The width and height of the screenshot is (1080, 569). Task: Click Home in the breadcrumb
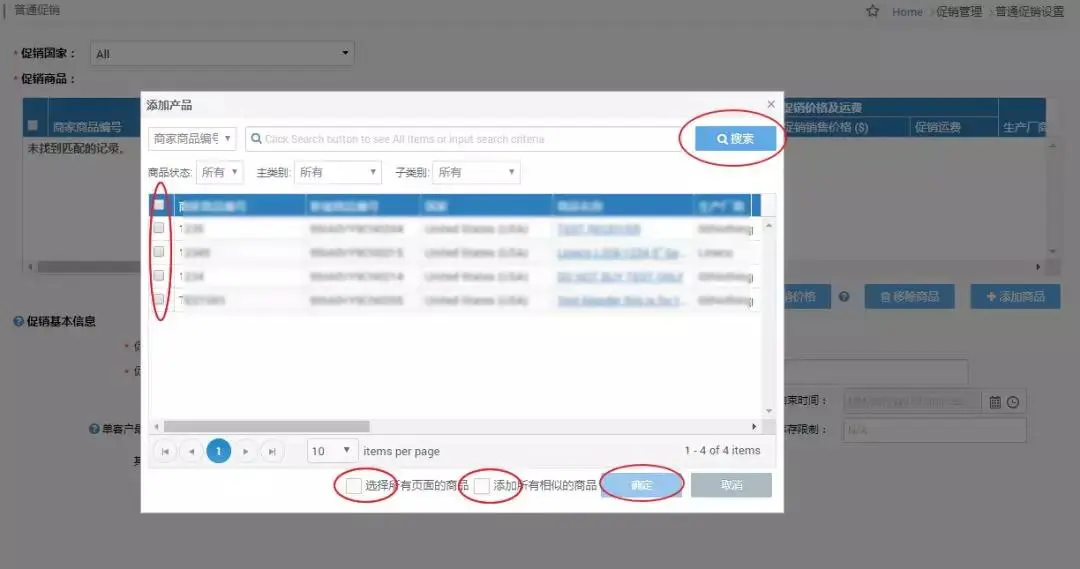point(907,12)
